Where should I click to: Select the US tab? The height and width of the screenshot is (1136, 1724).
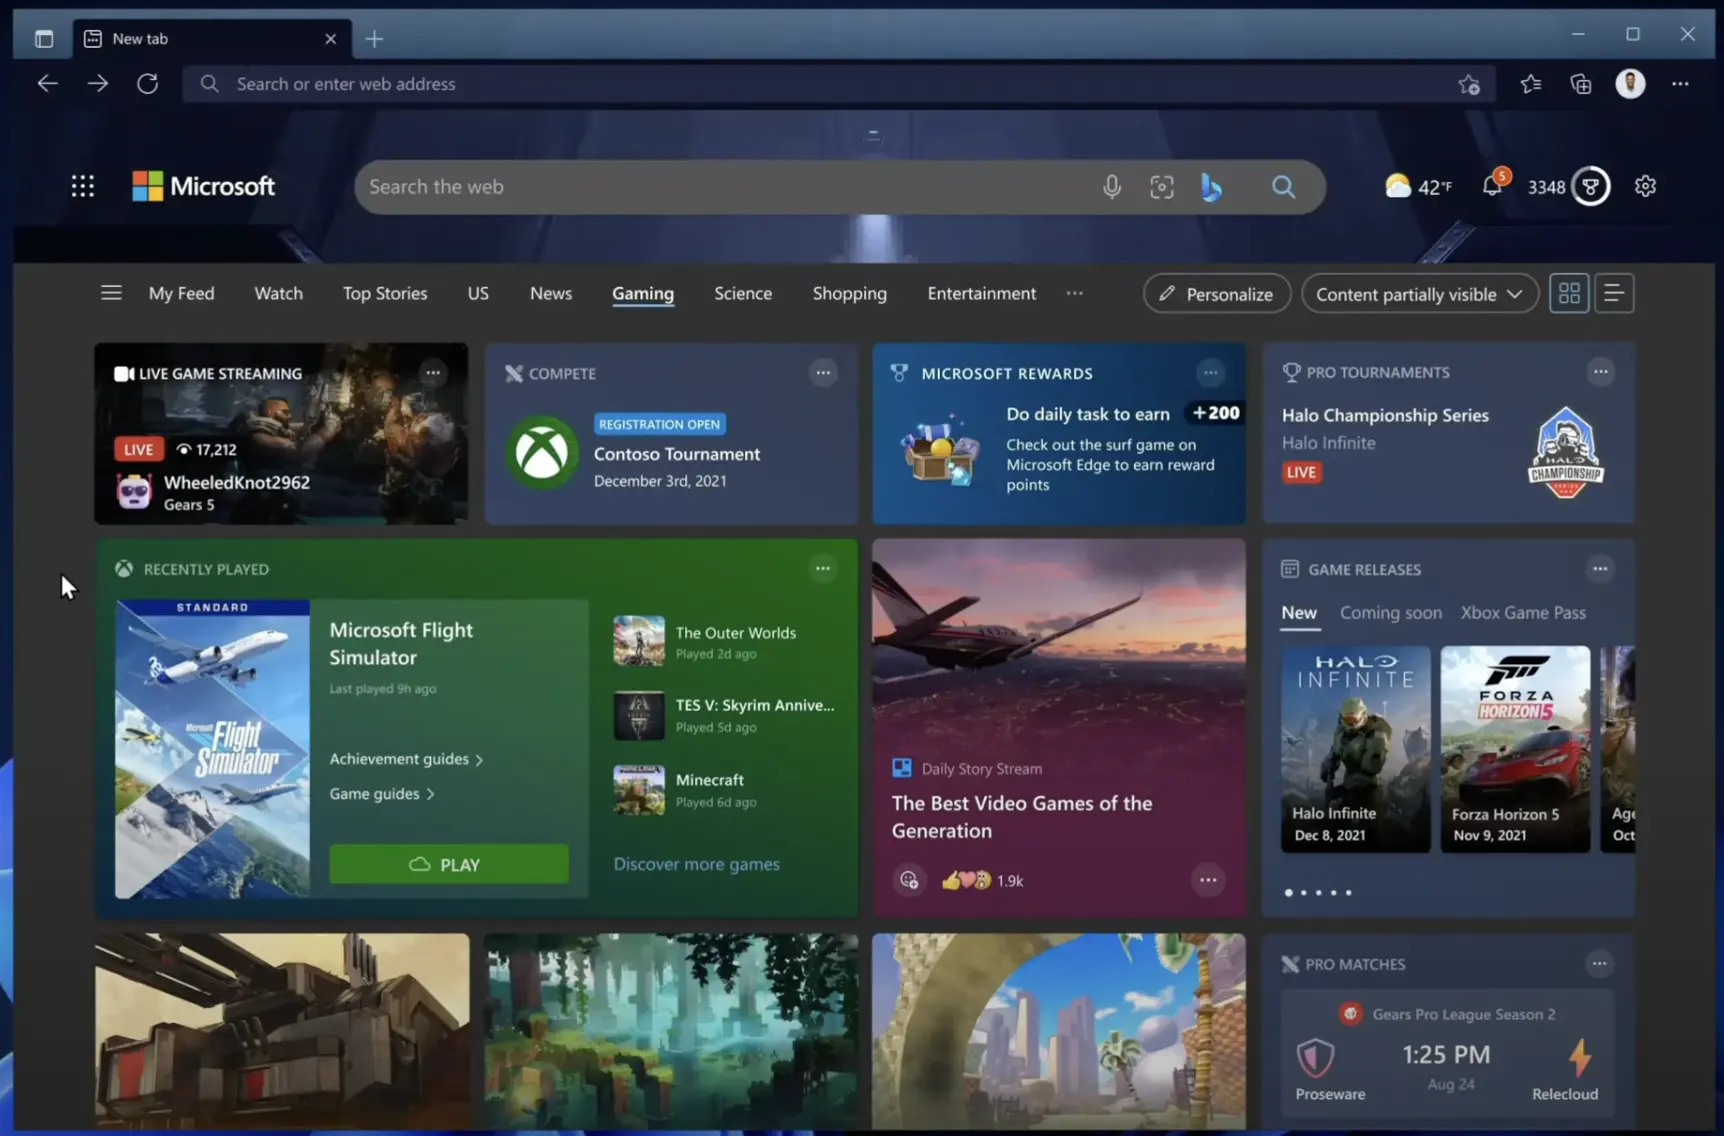tap(478, 293)
